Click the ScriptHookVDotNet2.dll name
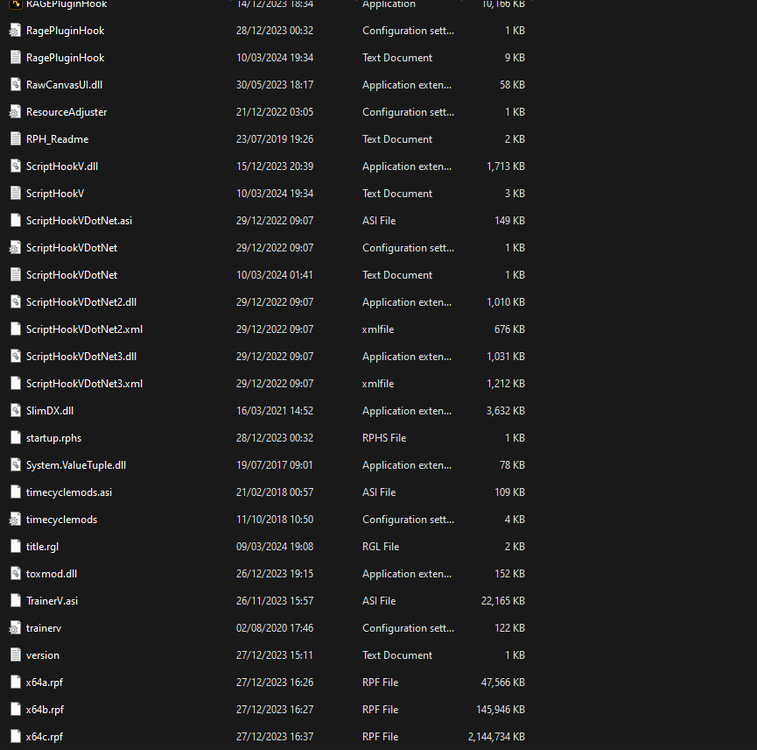The width and height of the screenshot is (757, 750). (82, 302)
